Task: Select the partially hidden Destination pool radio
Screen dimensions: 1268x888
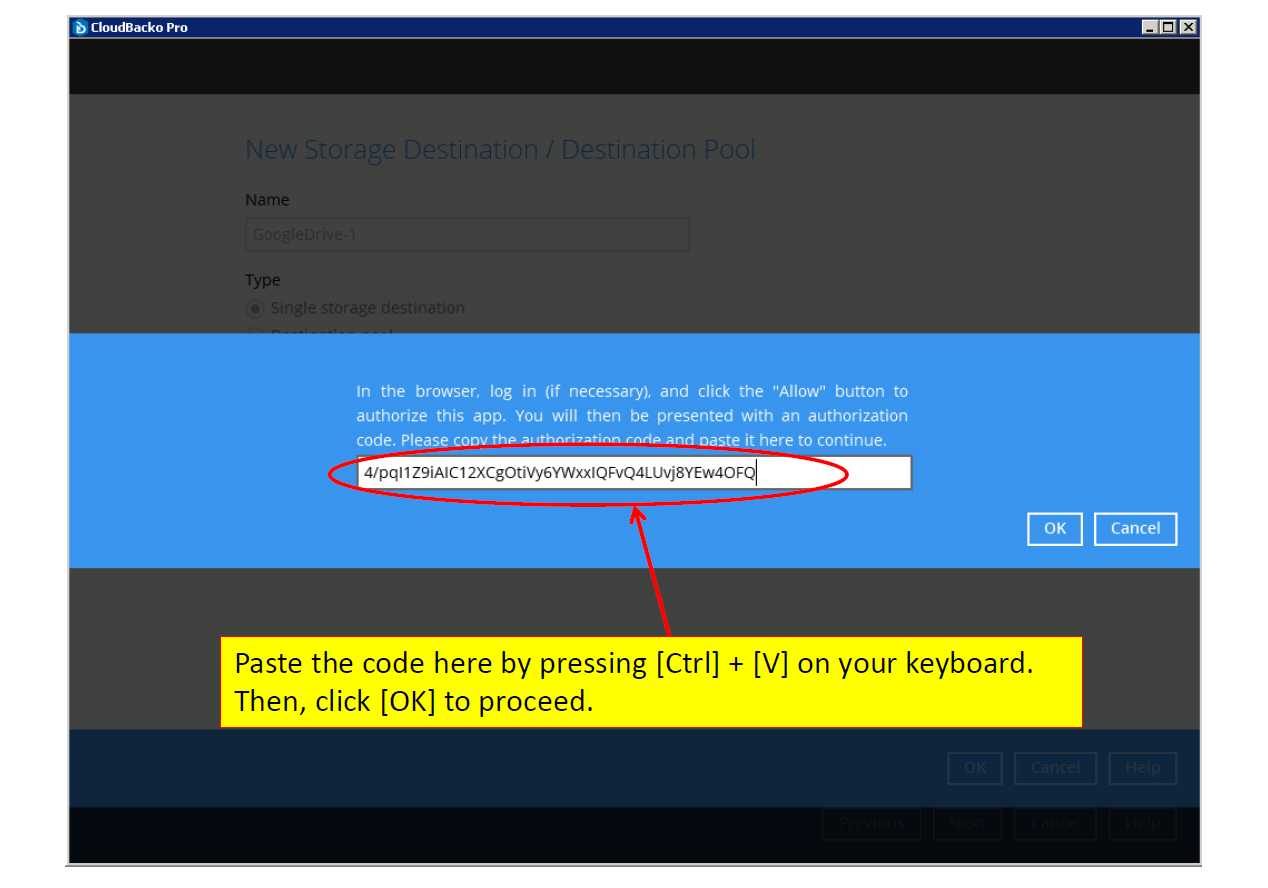Action: tap(255, 331)
